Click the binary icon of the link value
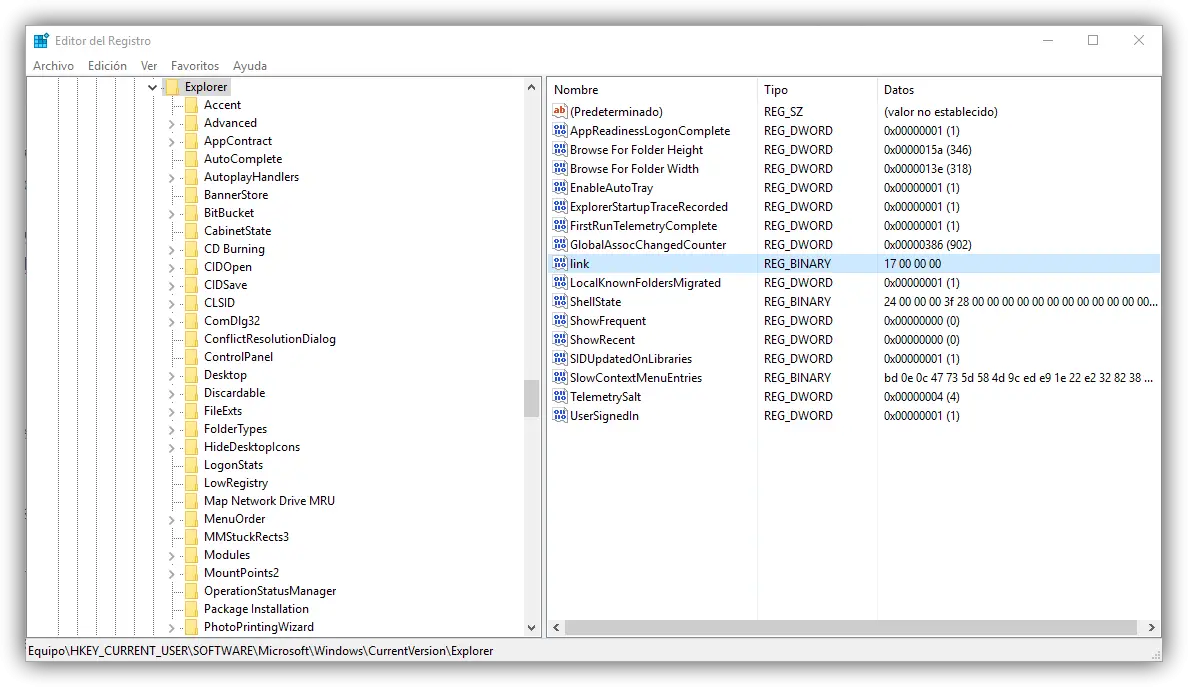Screen dimensions: 1188x687 pyautogui.click(x=560, y=263)
